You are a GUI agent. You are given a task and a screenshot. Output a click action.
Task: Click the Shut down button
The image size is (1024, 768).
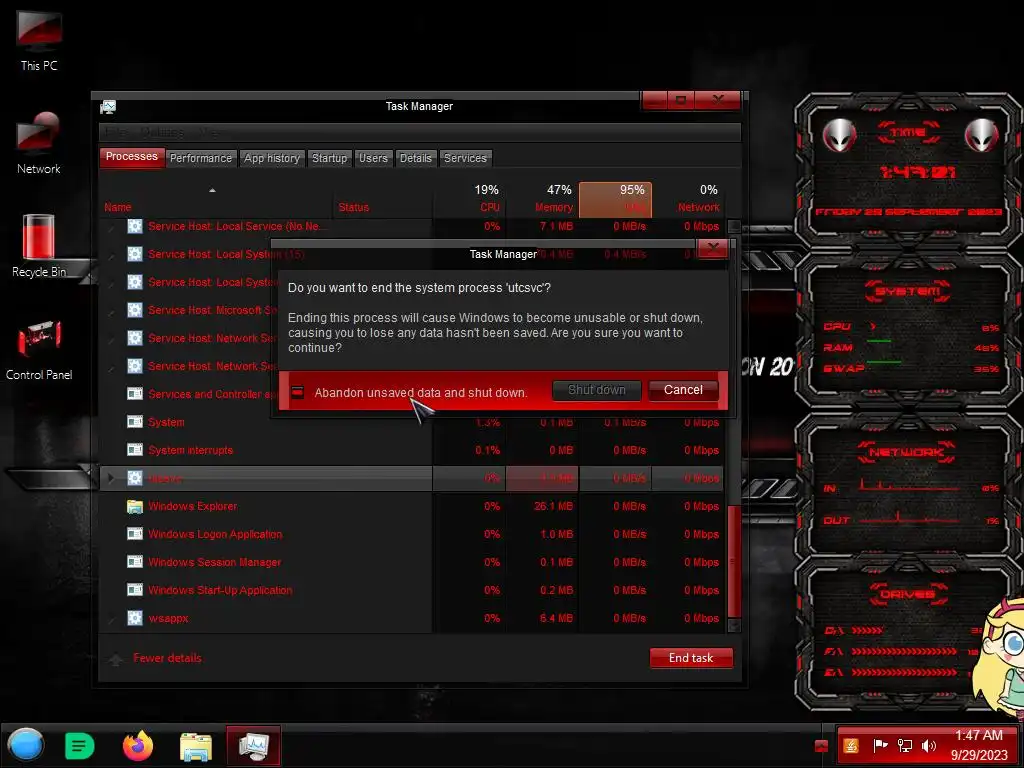coord(596,390)
